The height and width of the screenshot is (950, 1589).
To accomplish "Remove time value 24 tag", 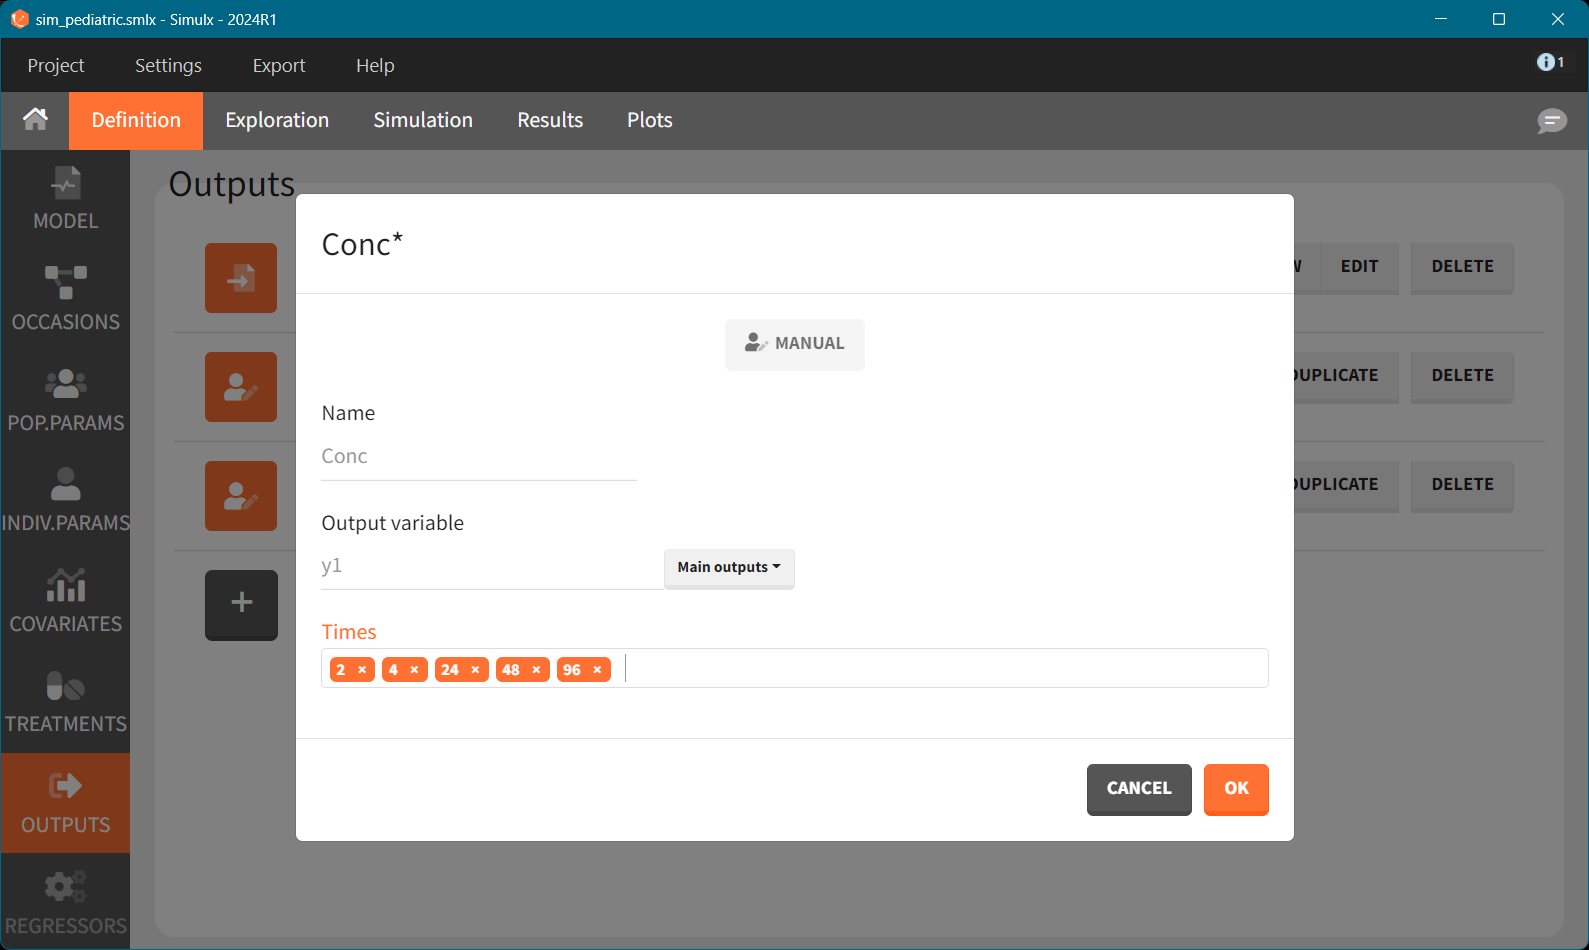I will click(x=475, y=670).
